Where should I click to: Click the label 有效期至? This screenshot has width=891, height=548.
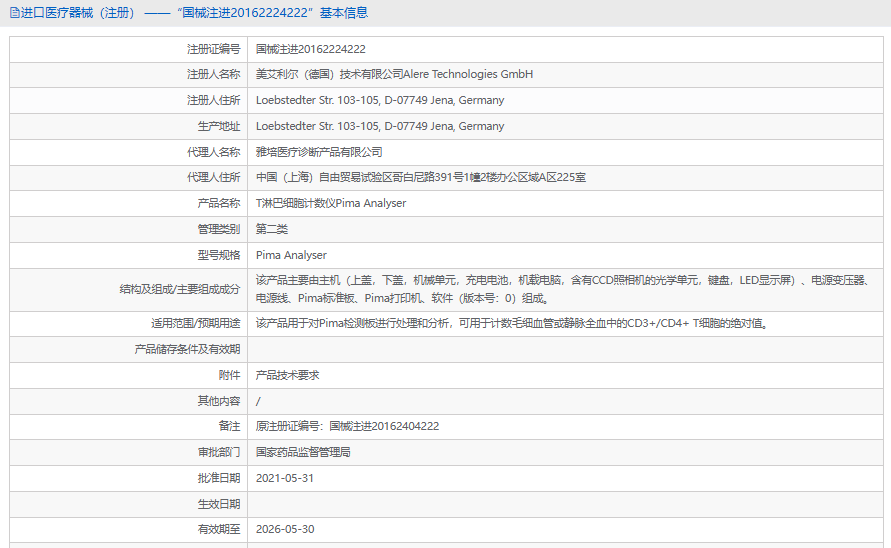click(219, 529)
